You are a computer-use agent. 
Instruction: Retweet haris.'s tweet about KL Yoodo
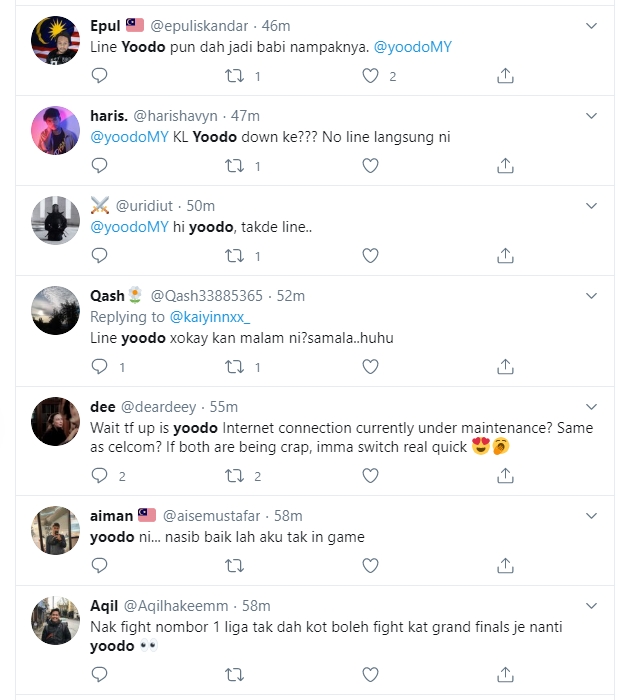[236, 166]
